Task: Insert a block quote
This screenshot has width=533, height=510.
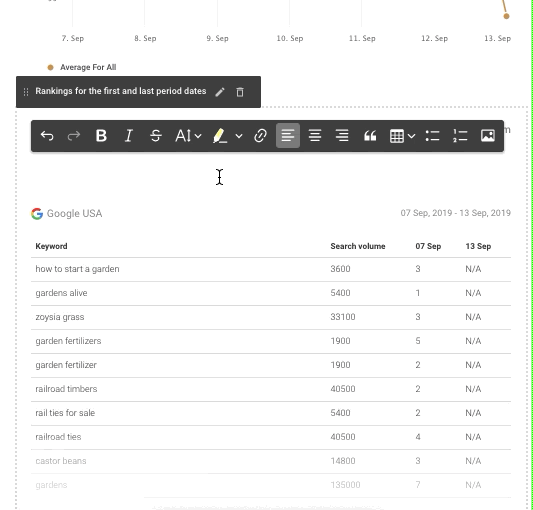Action: (x=370, y=136)
